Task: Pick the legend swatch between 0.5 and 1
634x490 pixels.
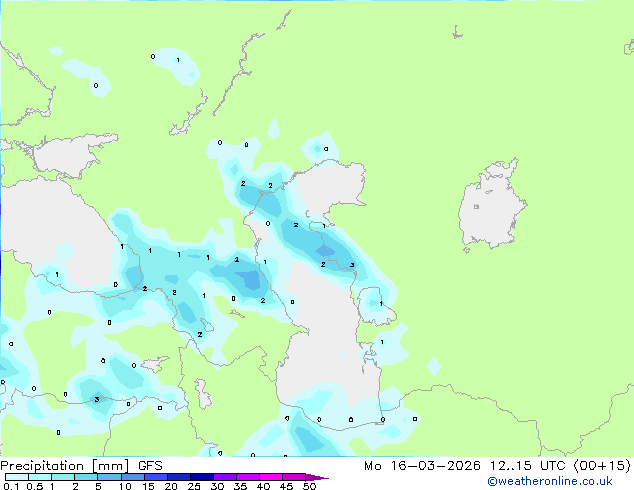Action: pos(40,477)
